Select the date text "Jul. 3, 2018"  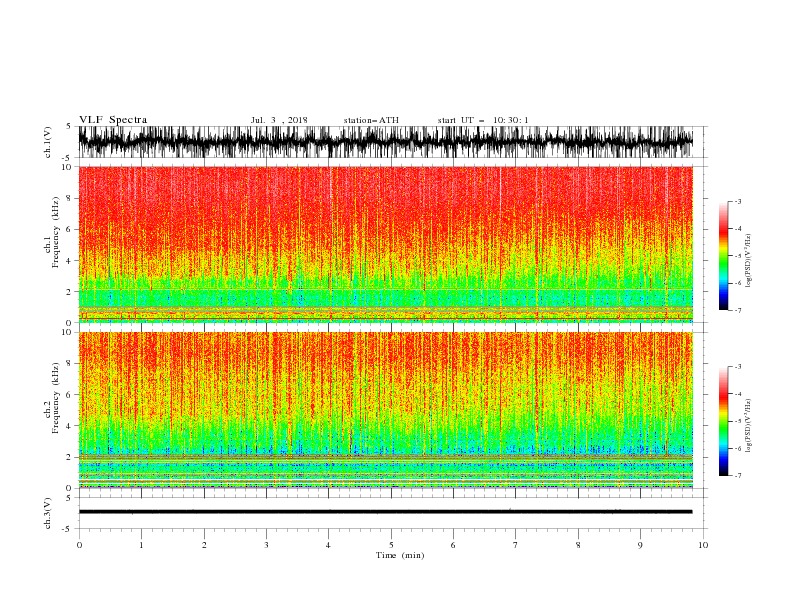(279, 120)
